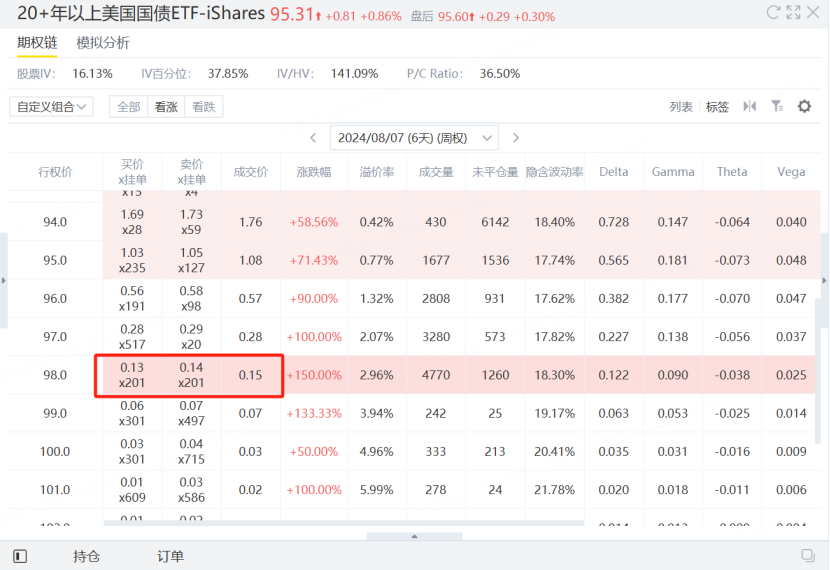Click ask price 0.14 x201 for strike 98.0

191,375
